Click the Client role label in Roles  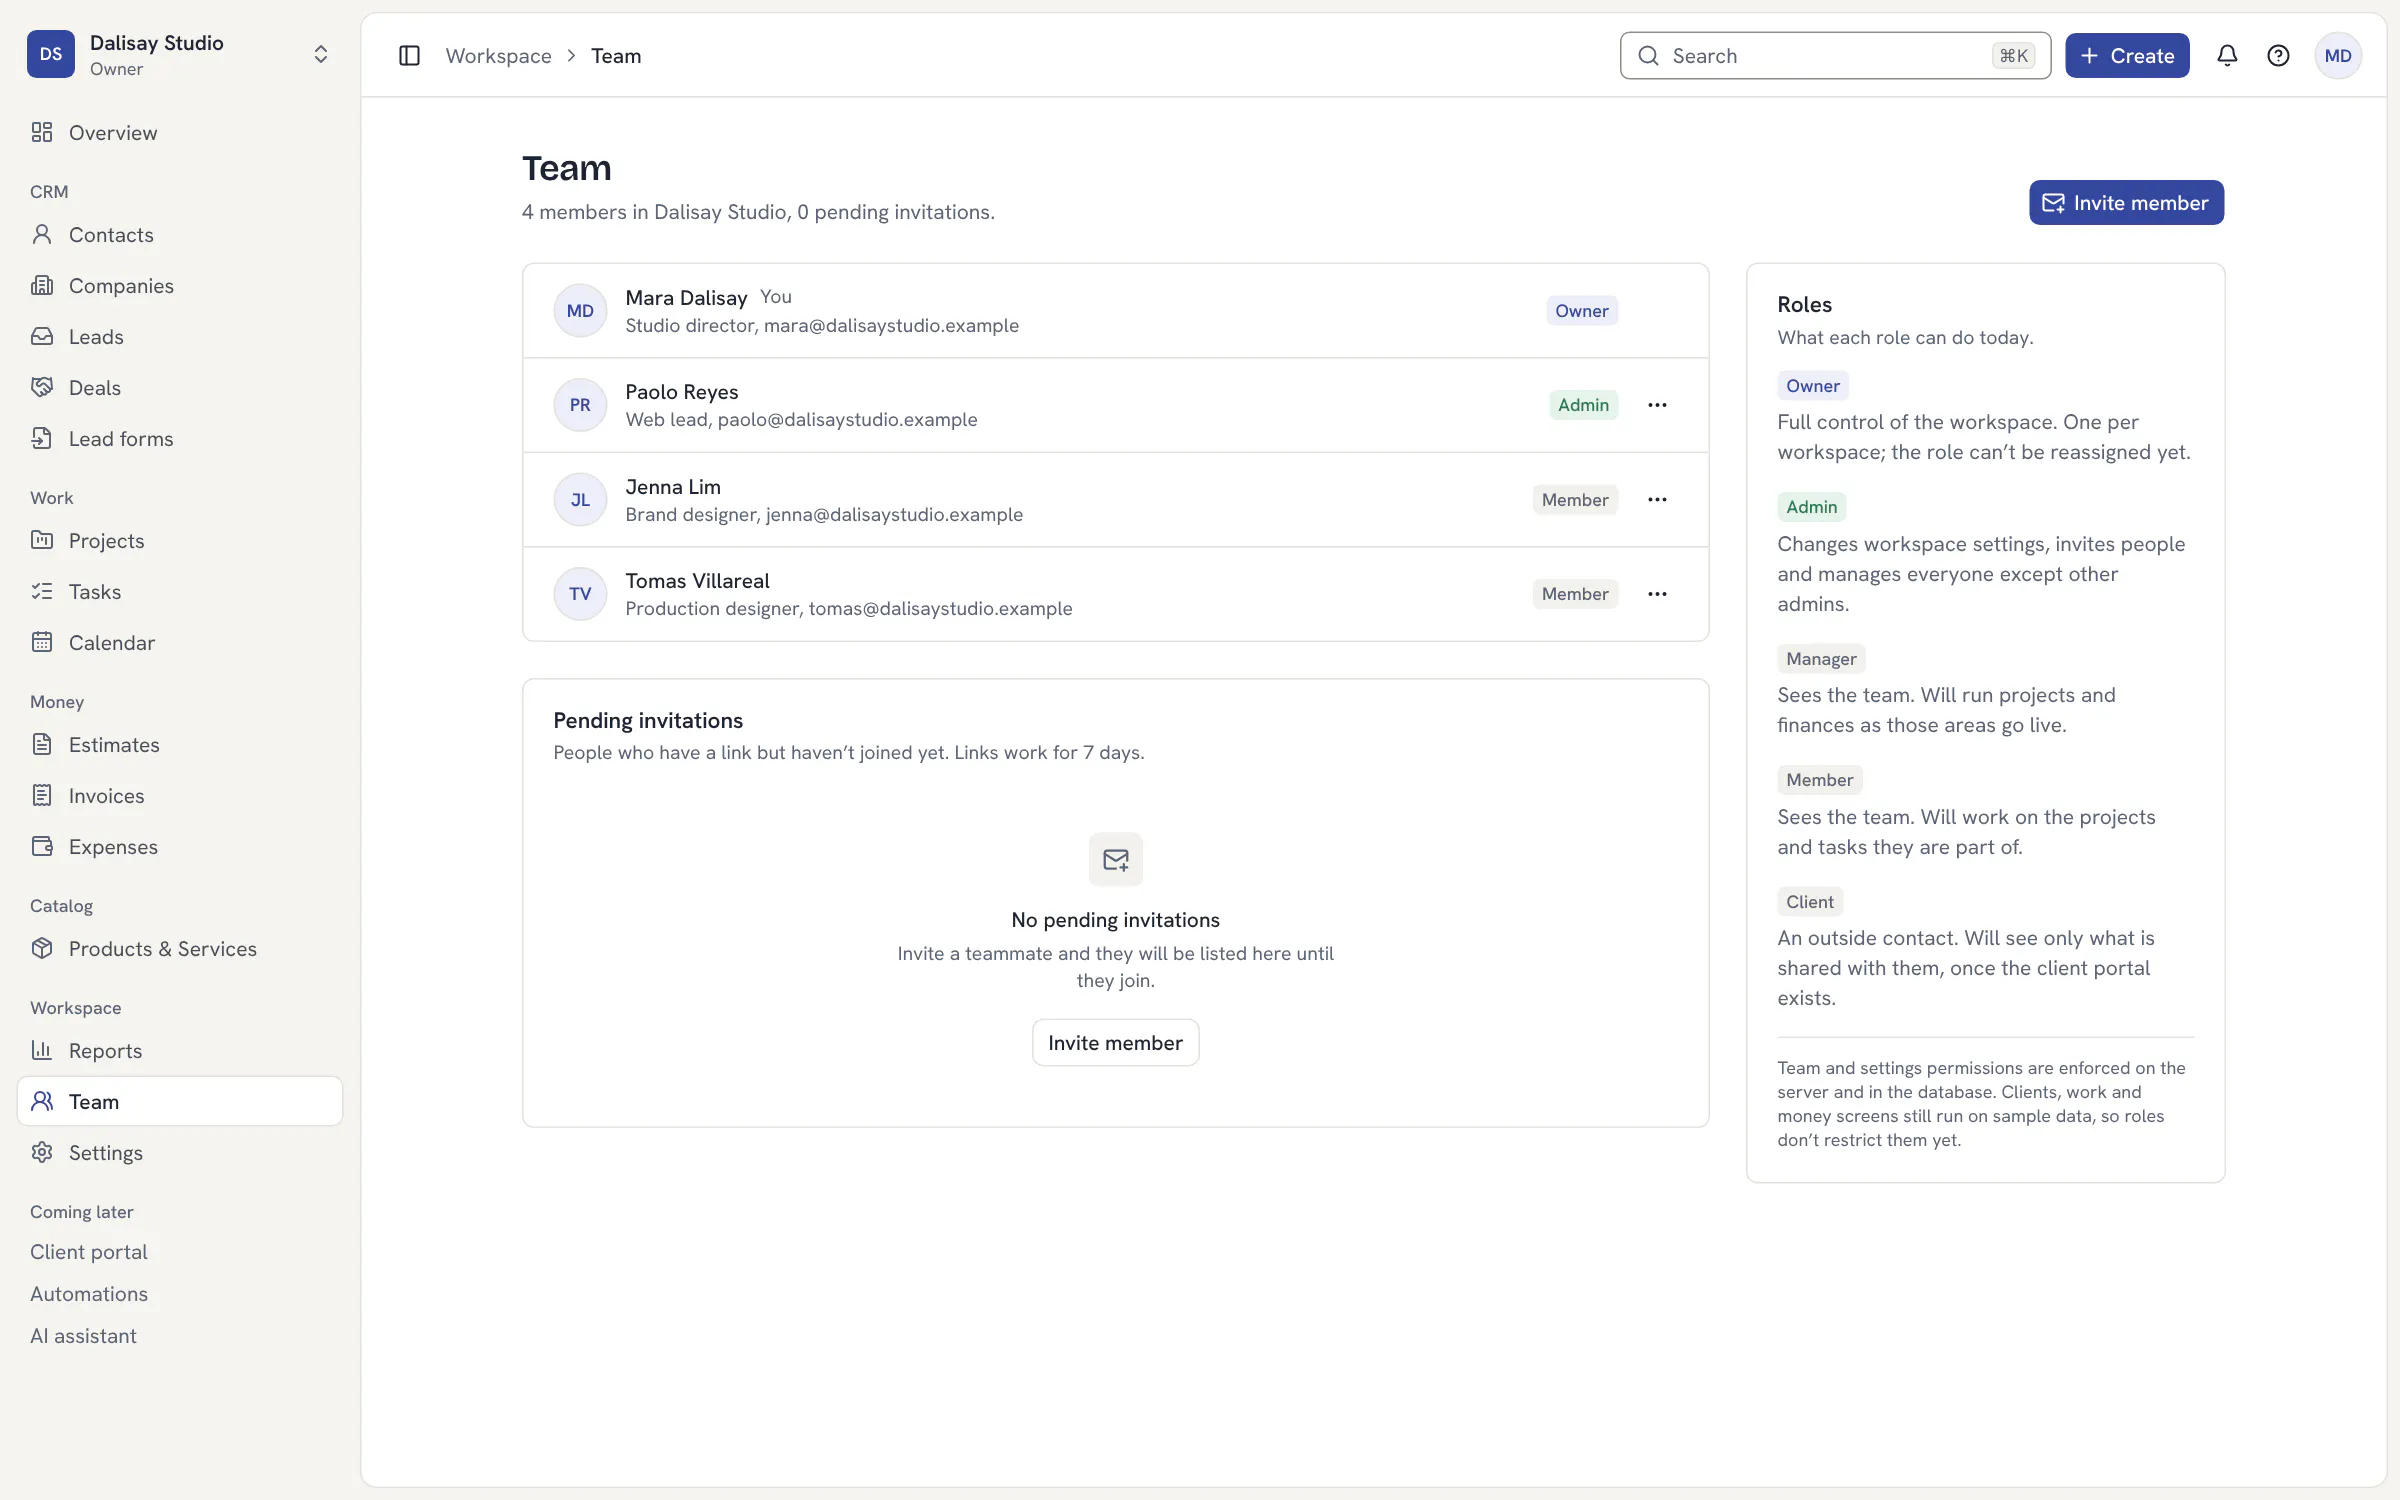[1810, 902]
